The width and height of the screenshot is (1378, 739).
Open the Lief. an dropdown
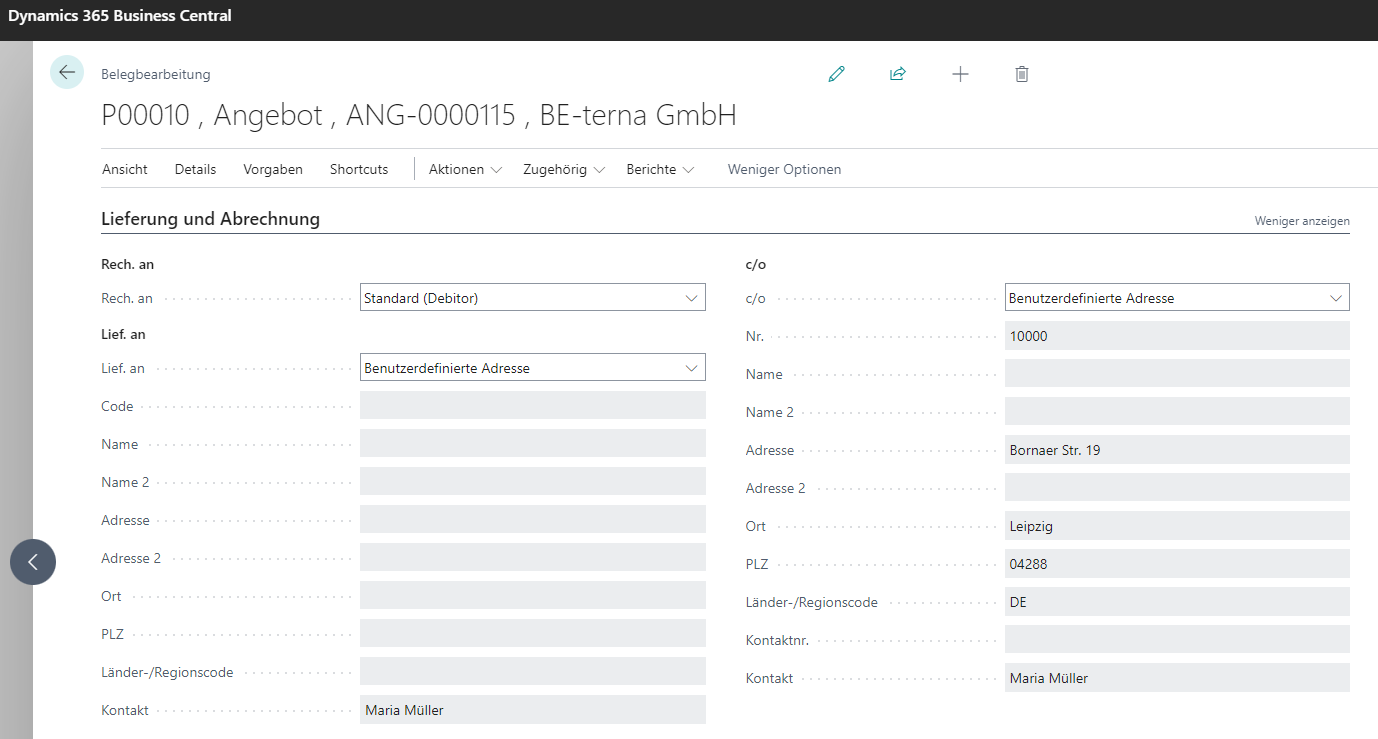(x=532, y=368)
